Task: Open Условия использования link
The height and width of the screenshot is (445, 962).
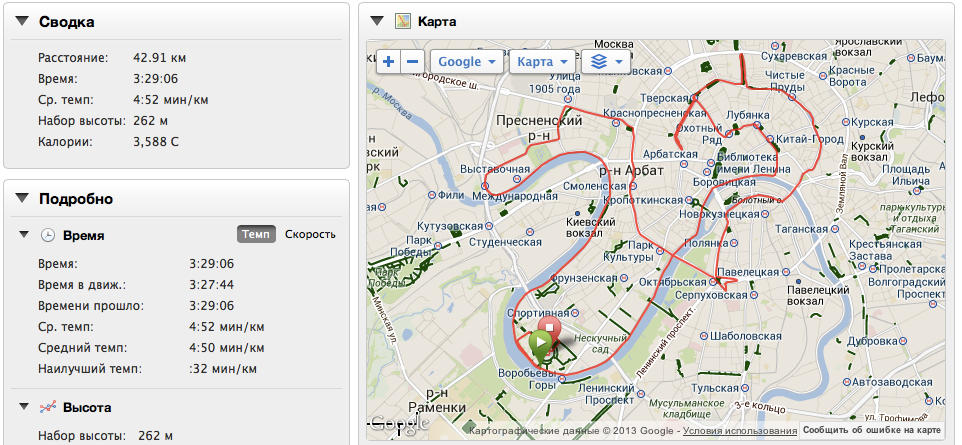Action: click(x=740, y=430)
